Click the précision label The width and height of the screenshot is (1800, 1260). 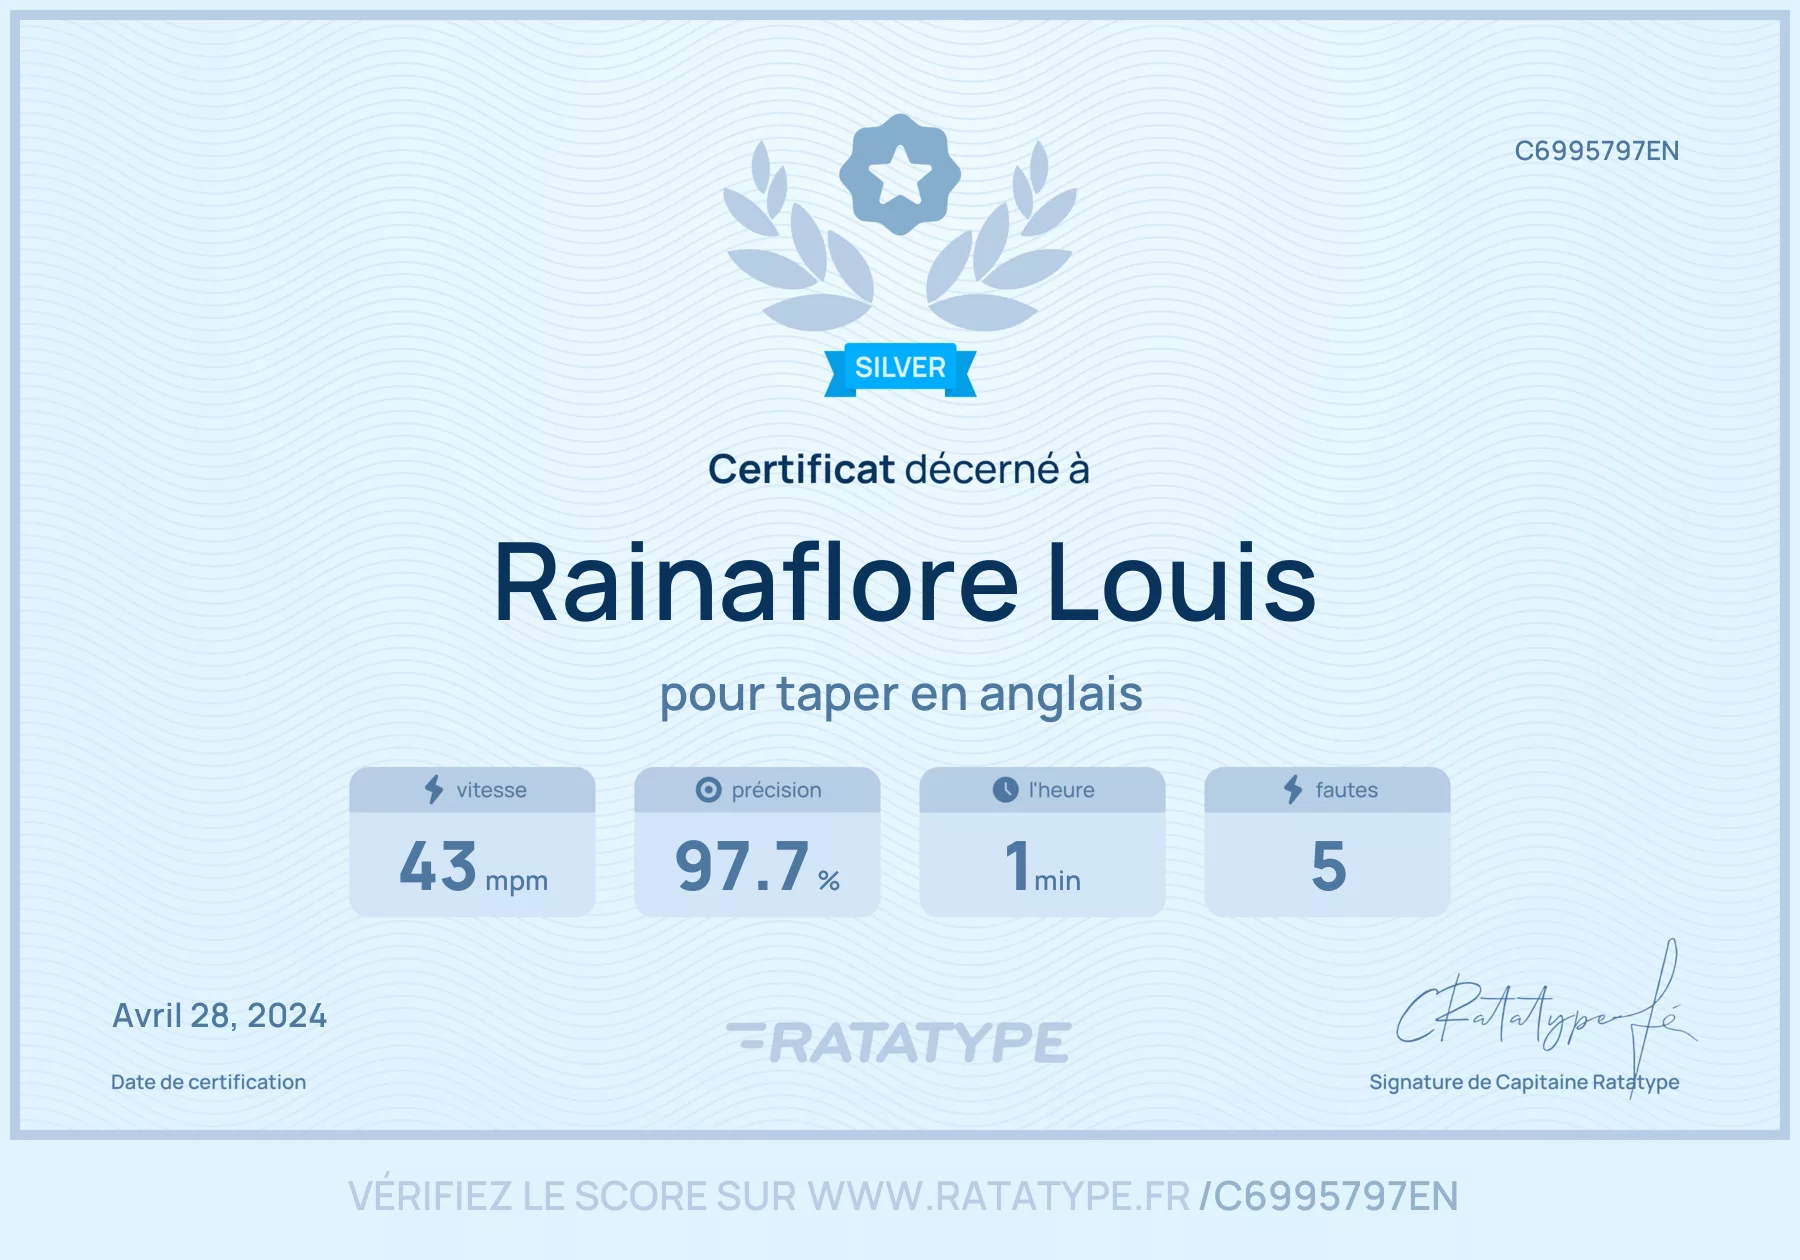click(x=776, y=790)
